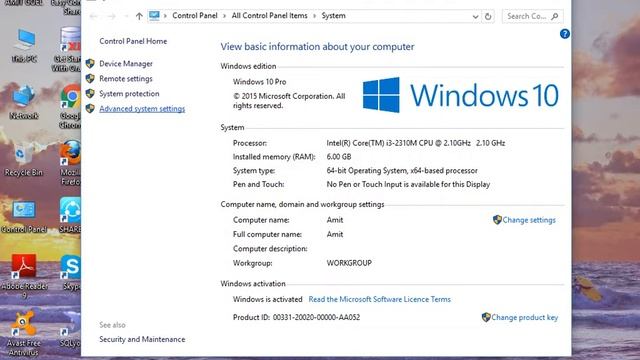640x360 pixels.
Task: Click the Up arrow navigation button
Action: click(x=139, y=16)
